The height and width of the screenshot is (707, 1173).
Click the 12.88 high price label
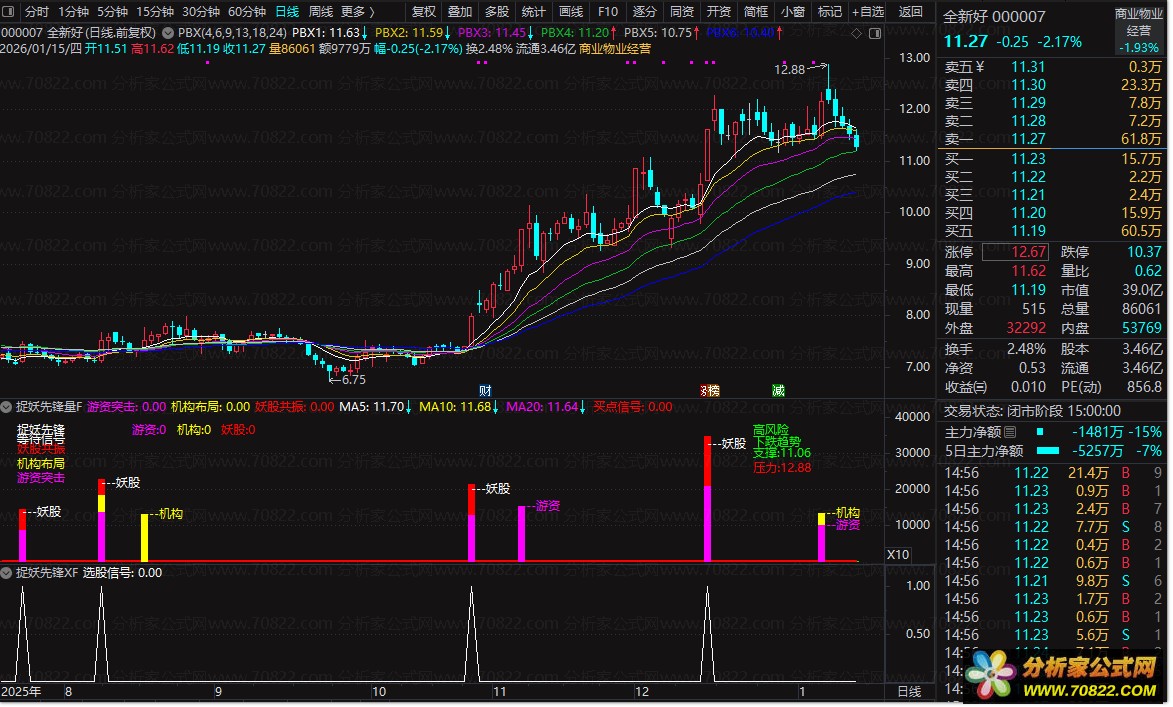coord(789,70)
